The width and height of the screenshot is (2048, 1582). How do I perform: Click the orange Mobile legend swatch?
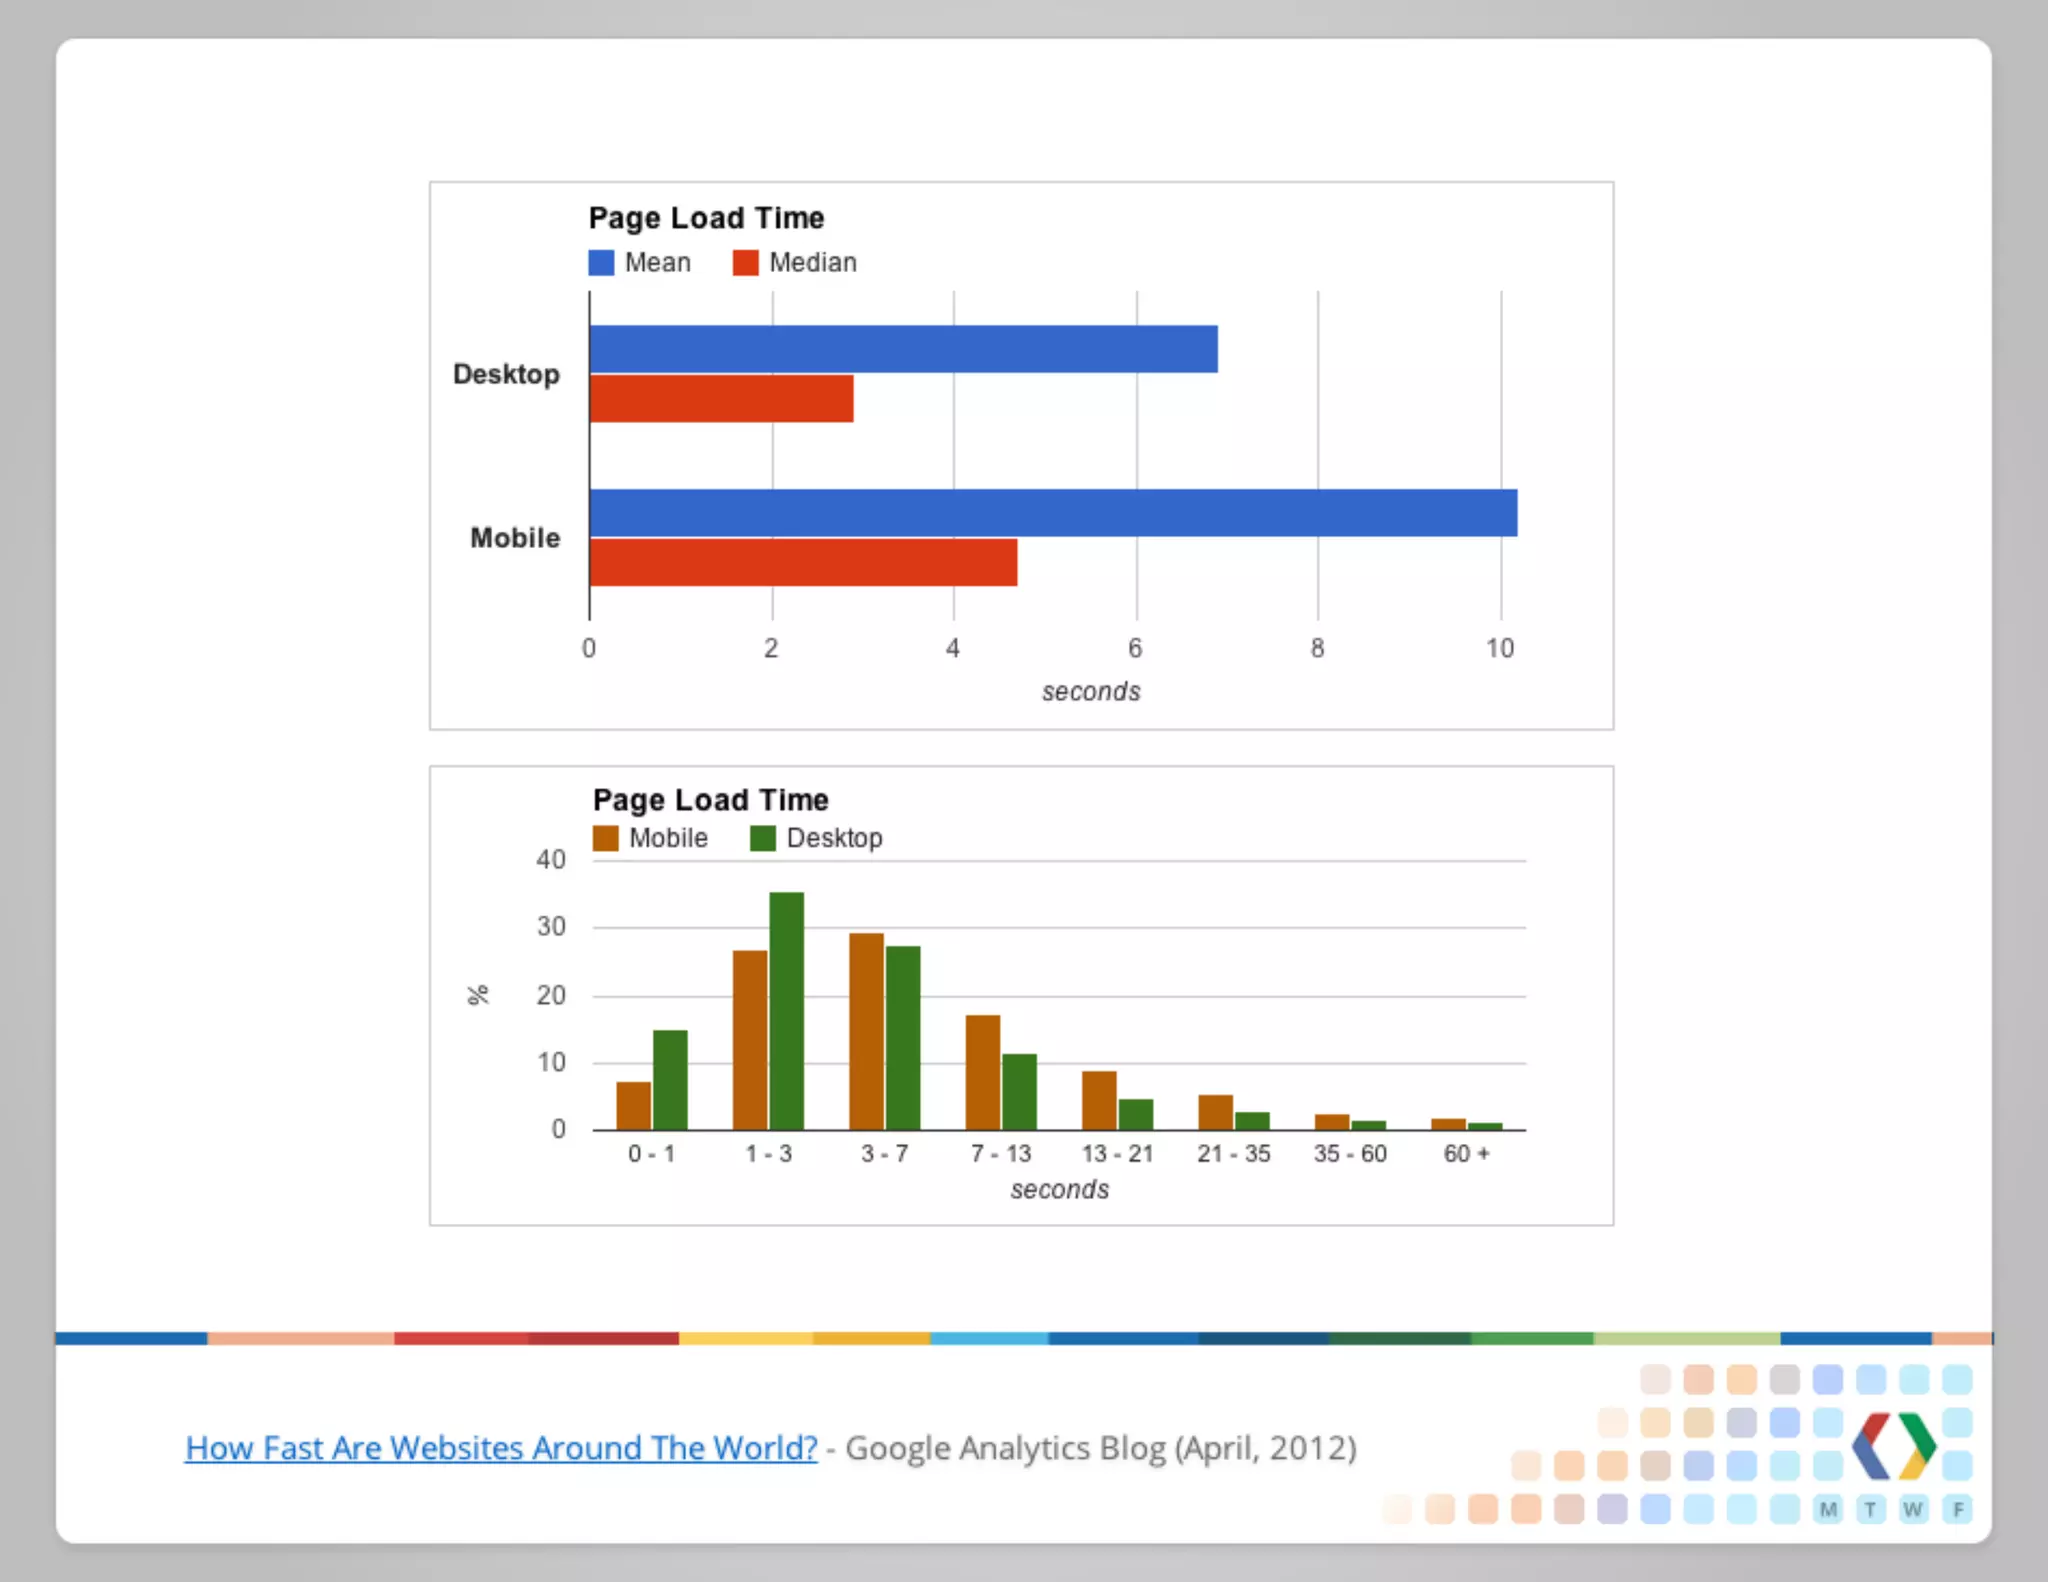tap(605, 838)
